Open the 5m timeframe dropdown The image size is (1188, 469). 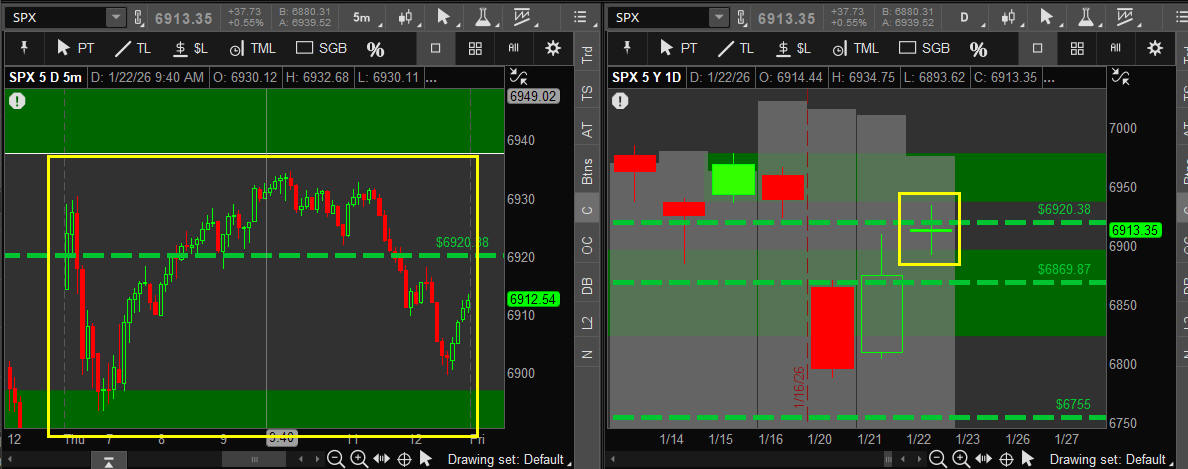(363, 17)
